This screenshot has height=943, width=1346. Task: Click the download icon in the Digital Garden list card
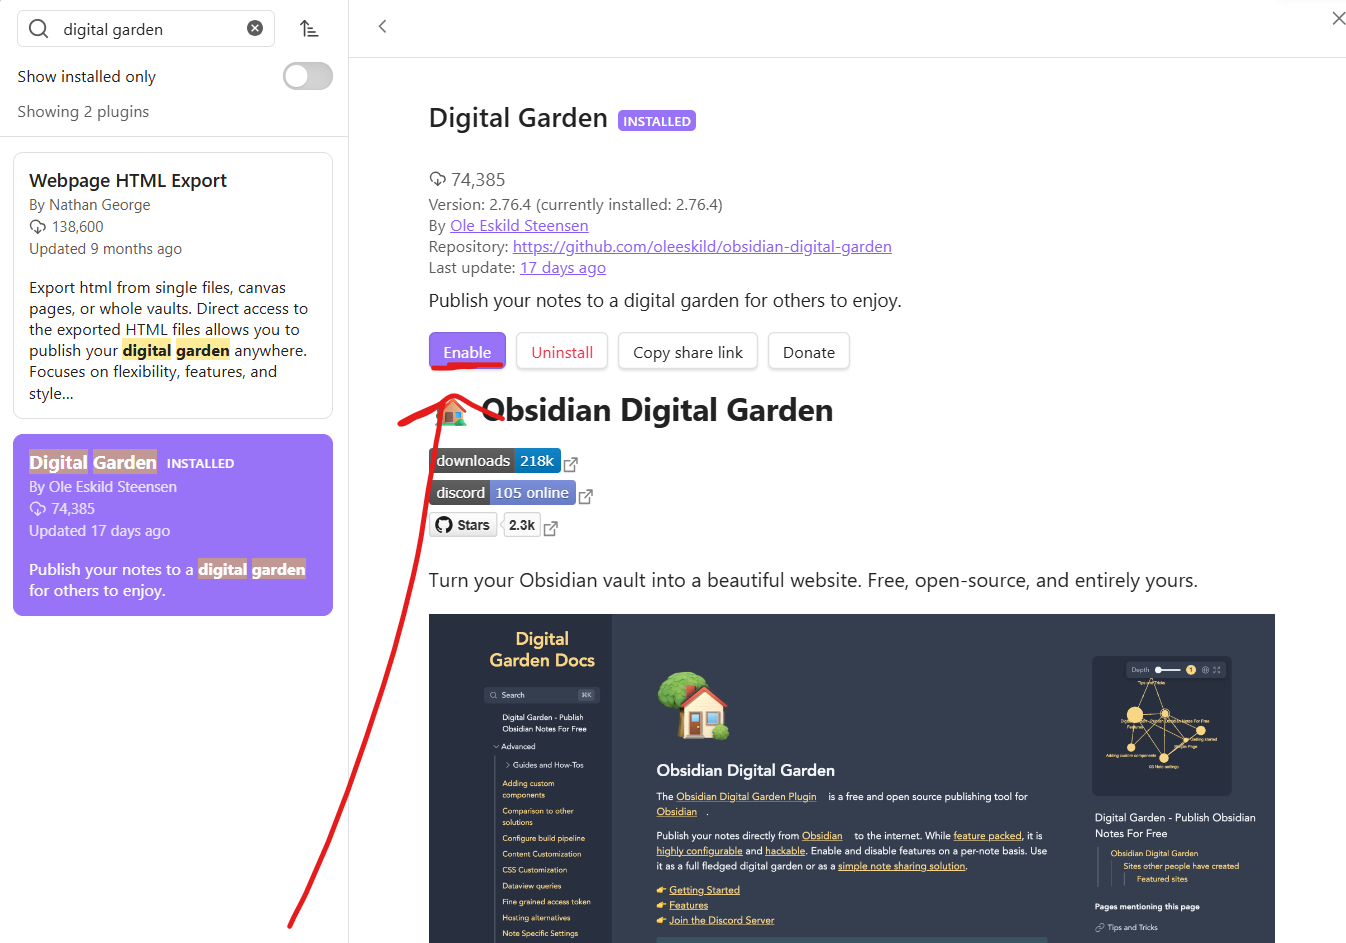(37, 509)
